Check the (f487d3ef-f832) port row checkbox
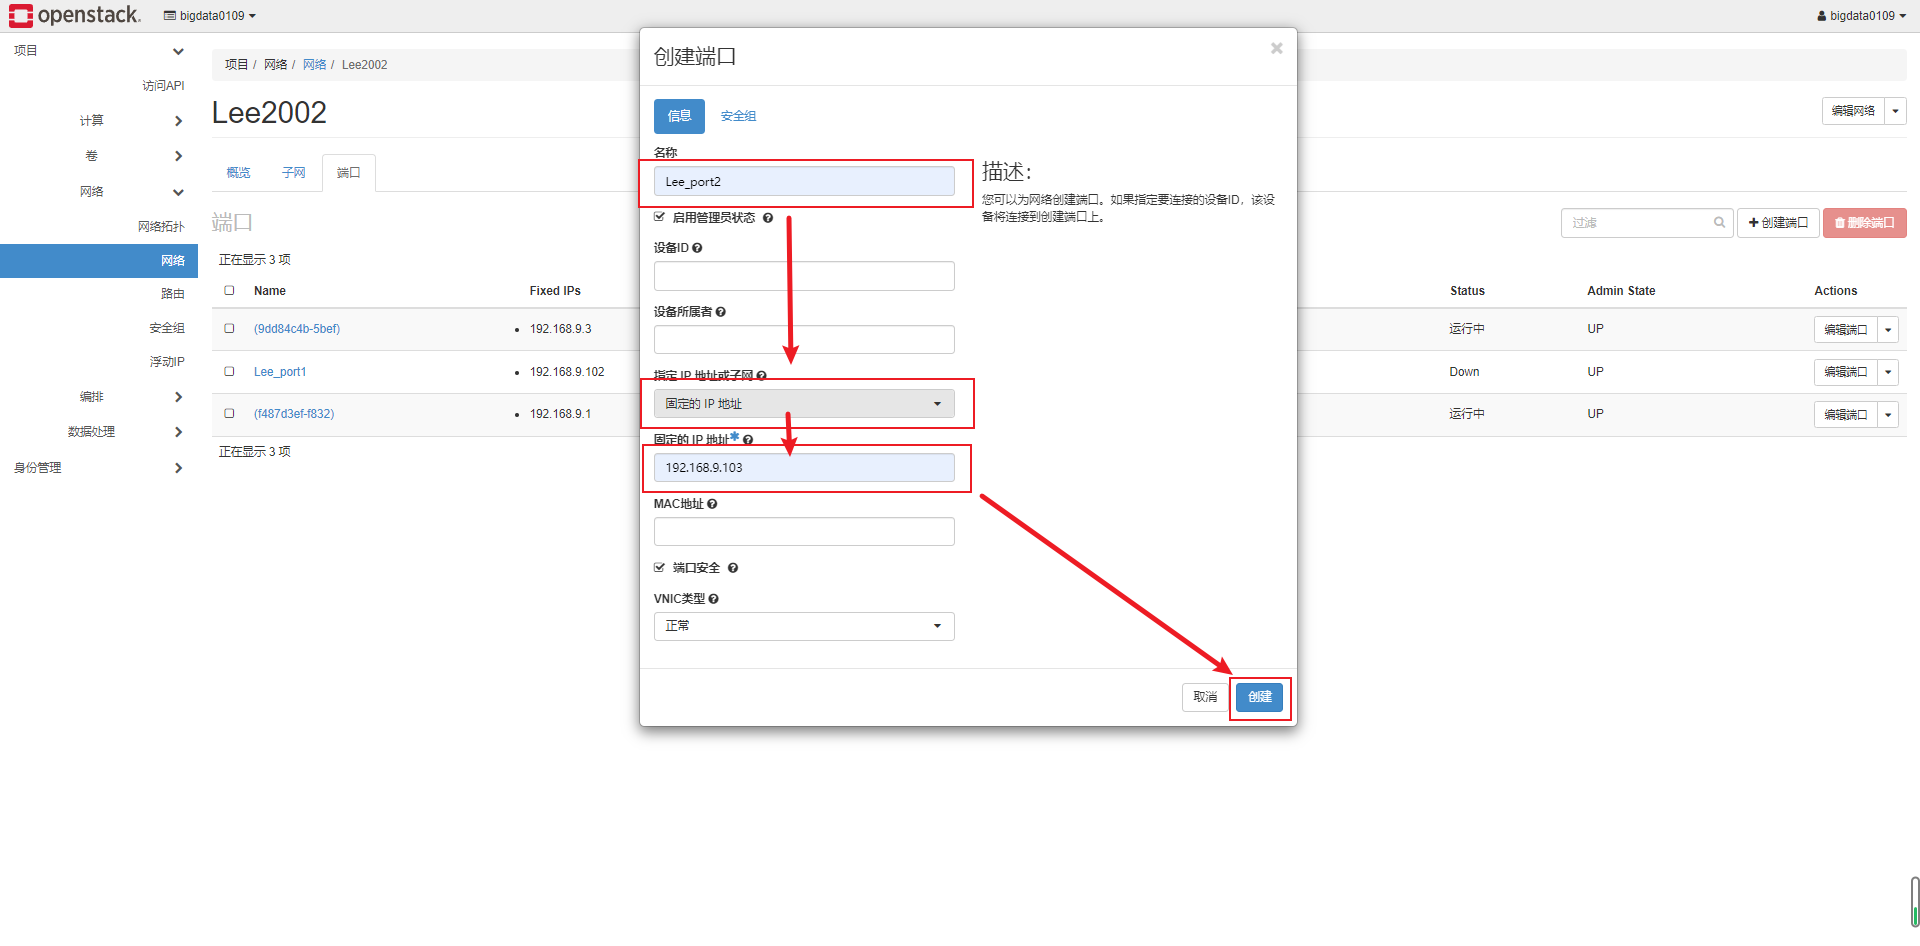 (229, 413)
